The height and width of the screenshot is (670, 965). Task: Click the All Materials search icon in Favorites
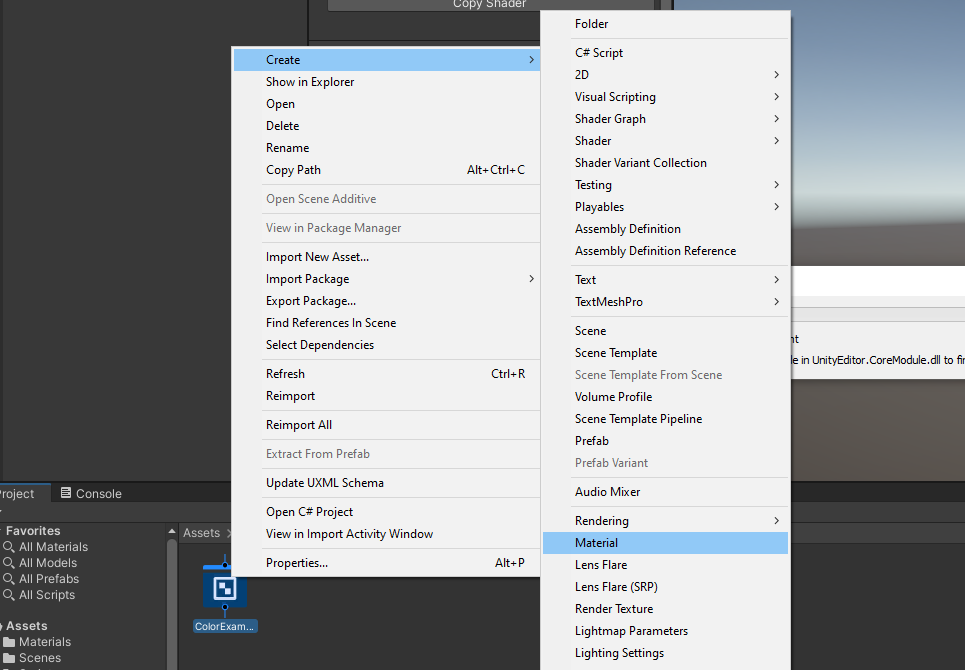pyautogui.click(x=9, y=547)
